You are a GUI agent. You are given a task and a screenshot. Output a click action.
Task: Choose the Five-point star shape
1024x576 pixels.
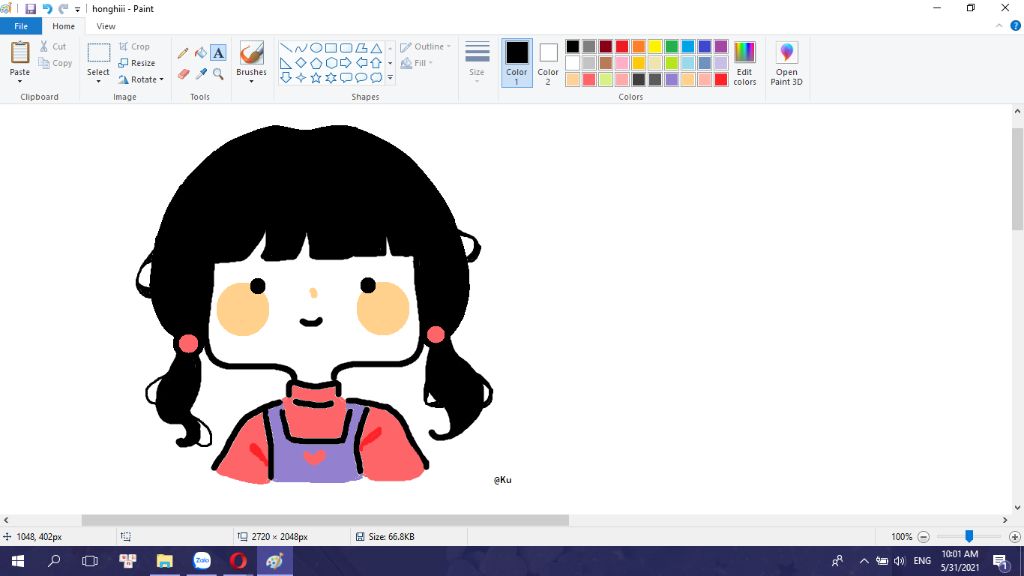(x=315, y=78)
